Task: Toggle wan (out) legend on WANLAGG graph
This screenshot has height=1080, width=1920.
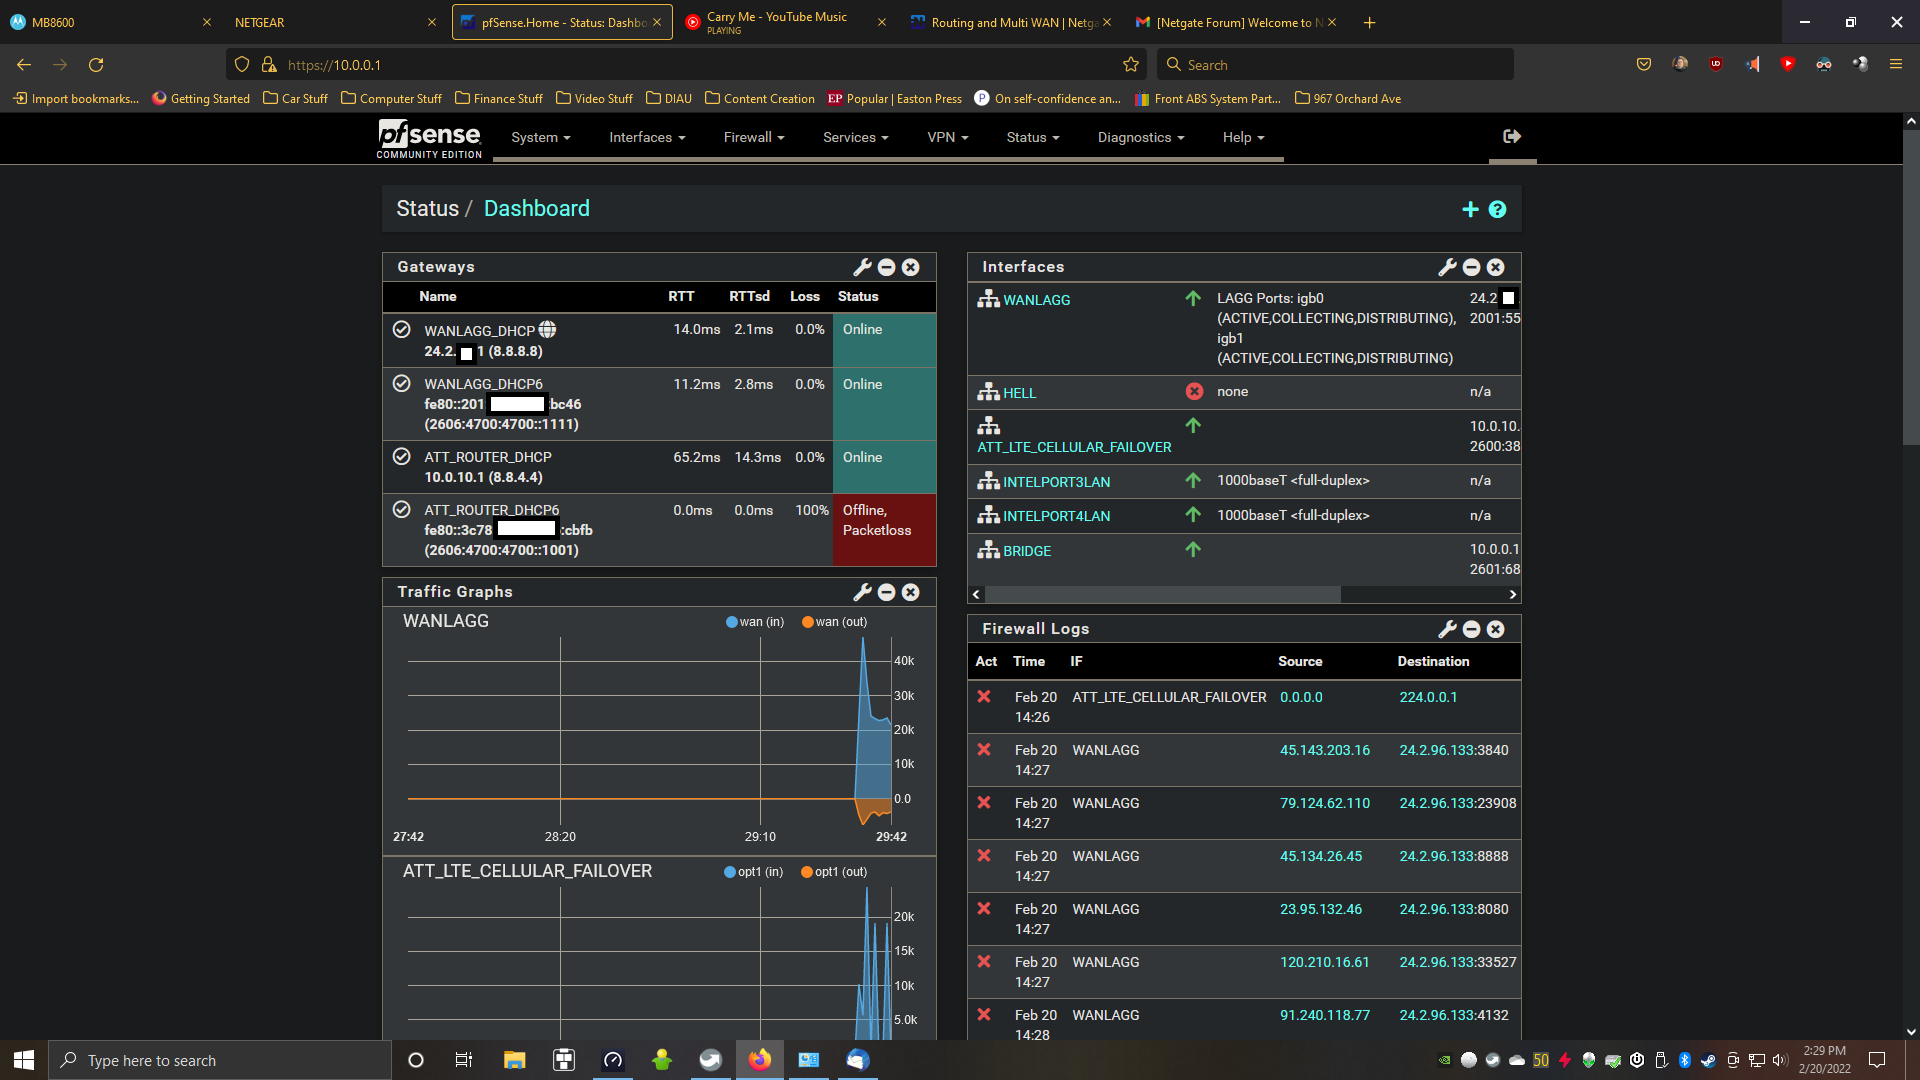Action: coord(835,622)
